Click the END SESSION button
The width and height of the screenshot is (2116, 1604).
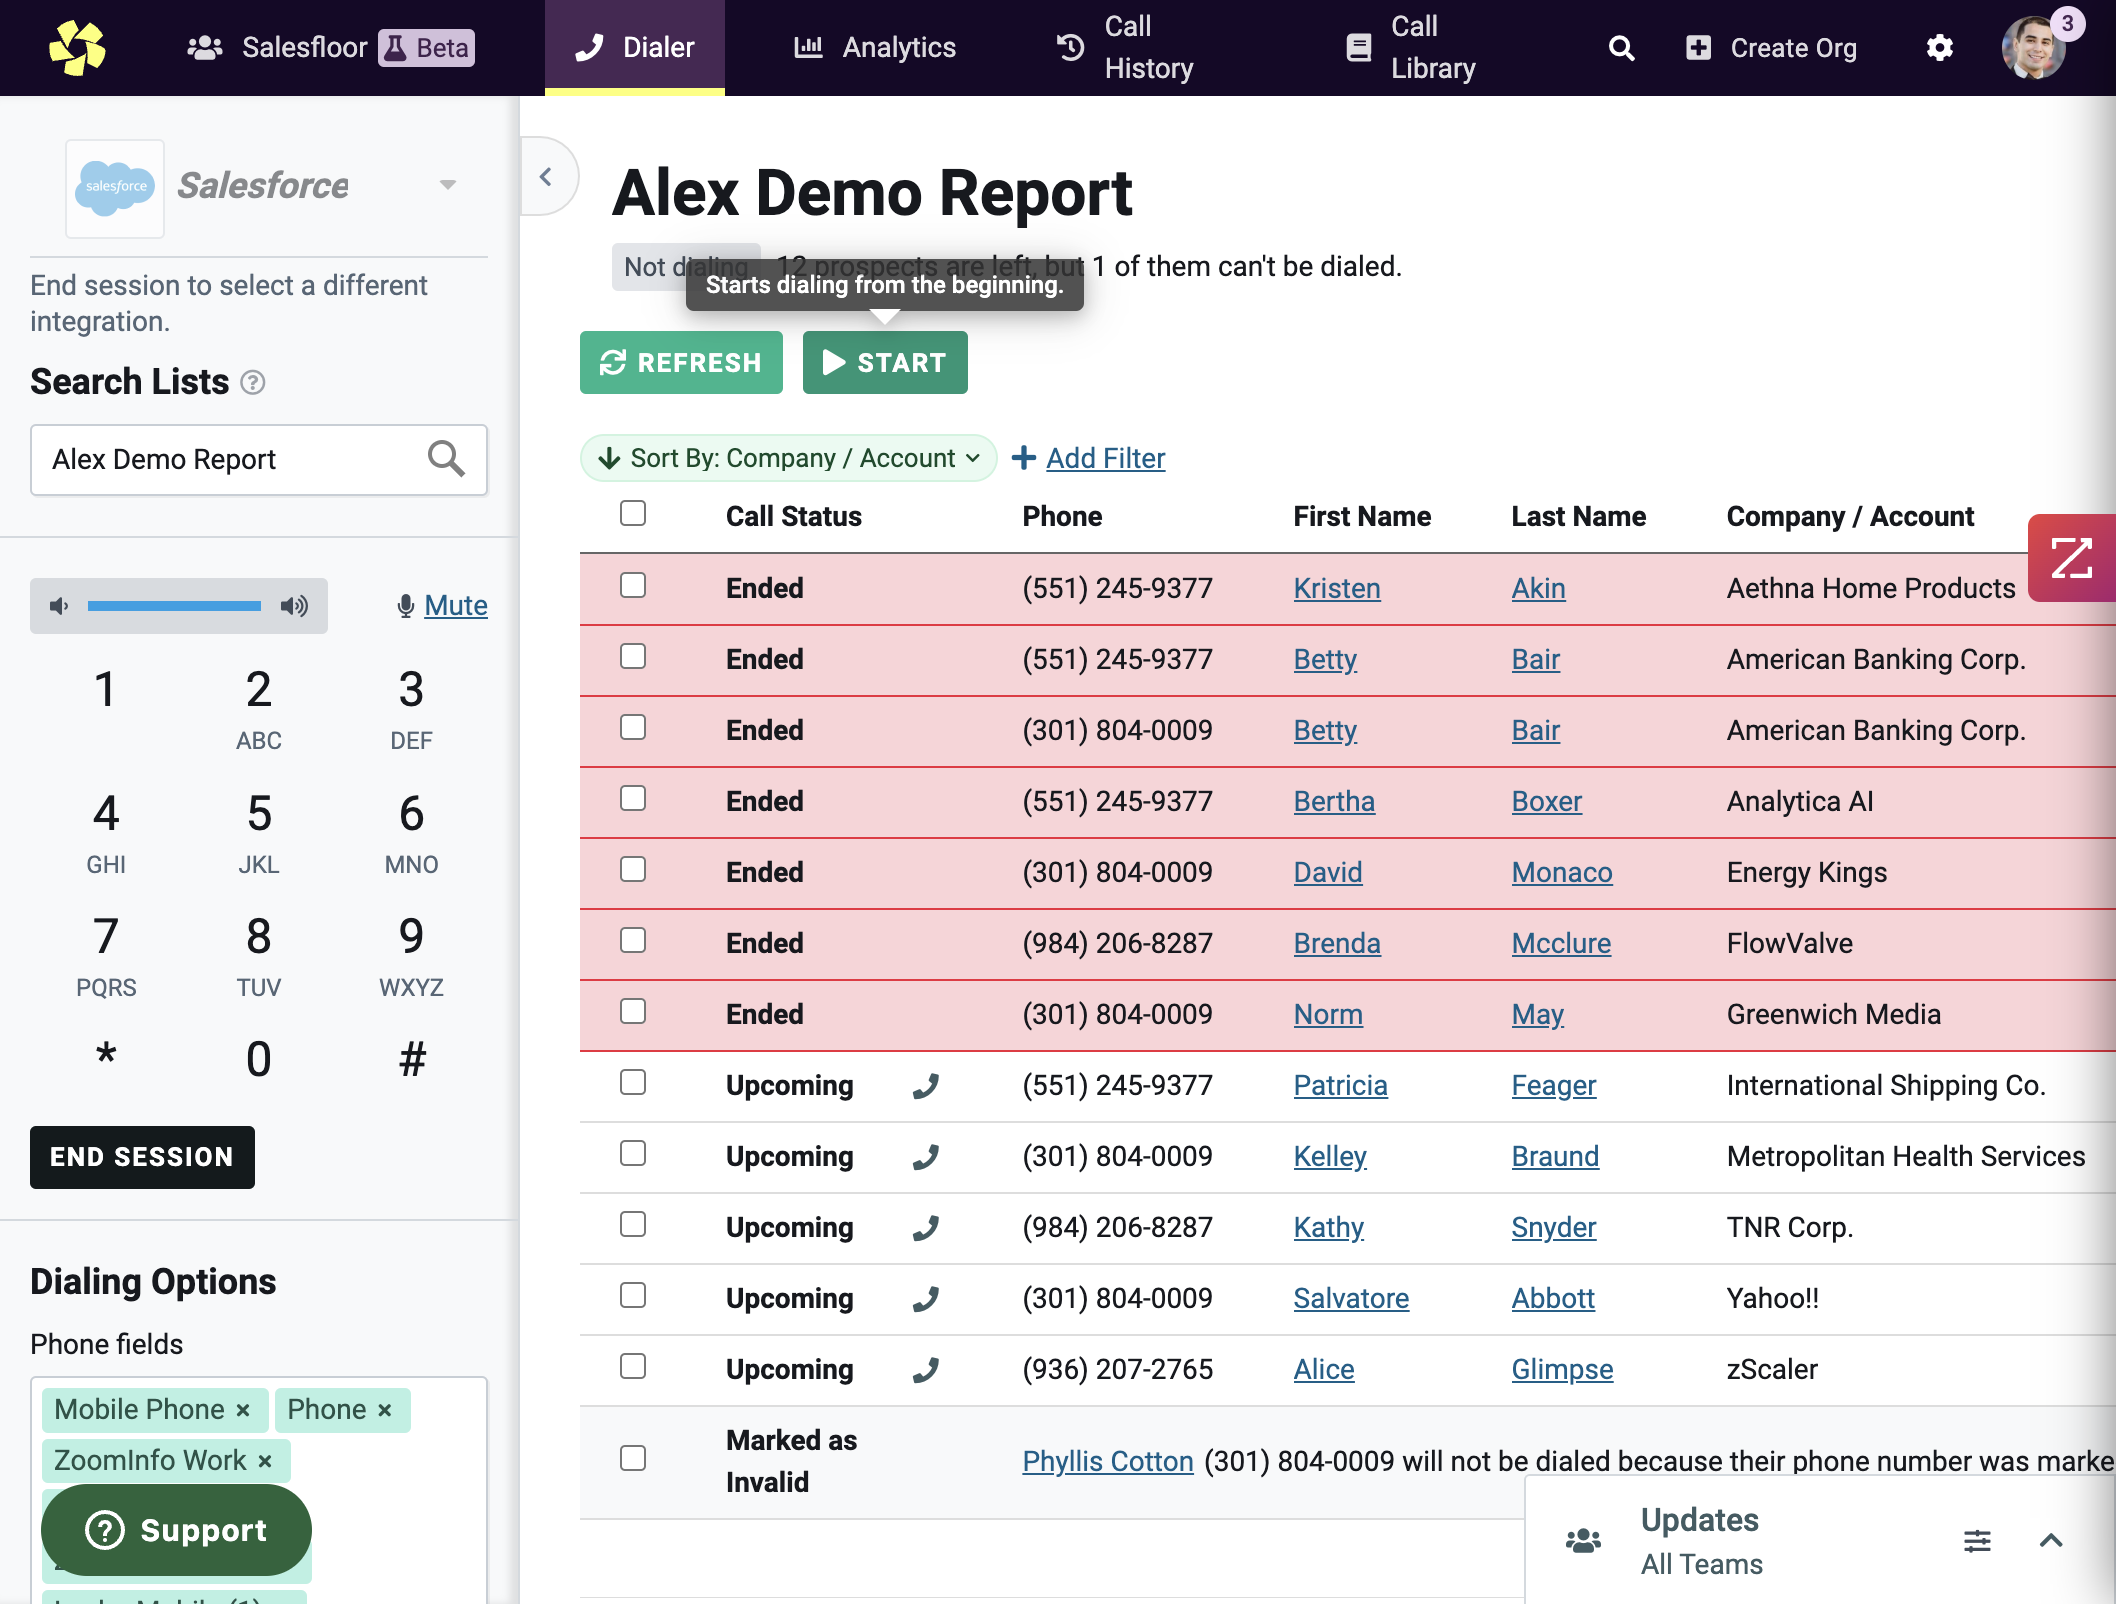(142, 1157)
